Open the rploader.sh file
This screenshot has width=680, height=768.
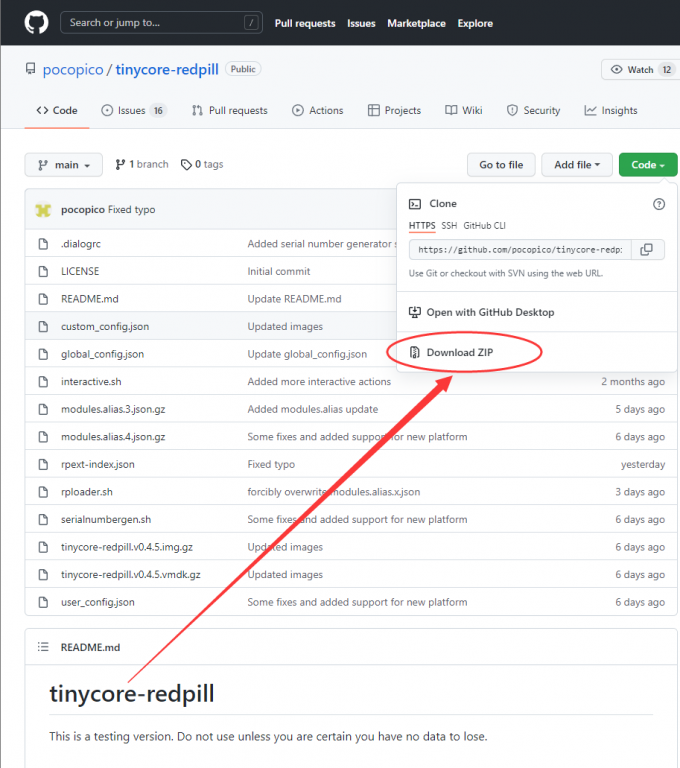point(87,492)
